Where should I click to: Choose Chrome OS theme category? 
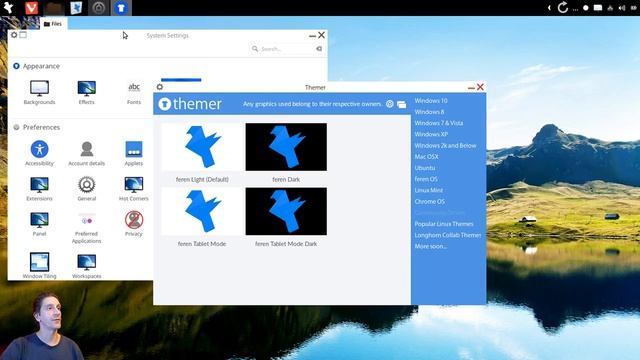pyautogui.click(x=429, y=202)
